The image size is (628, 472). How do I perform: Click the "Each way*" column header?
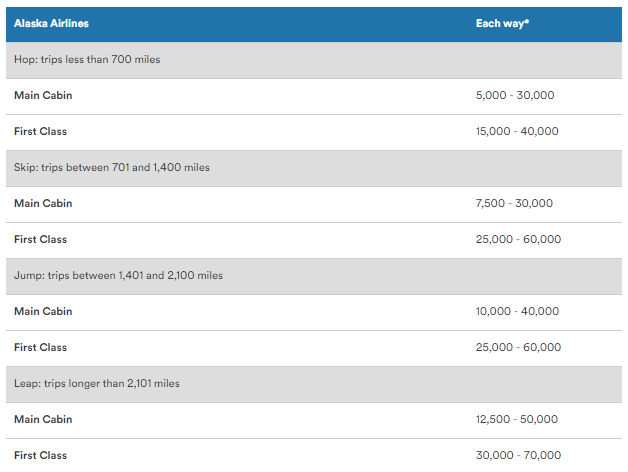[x=502, y=23]
